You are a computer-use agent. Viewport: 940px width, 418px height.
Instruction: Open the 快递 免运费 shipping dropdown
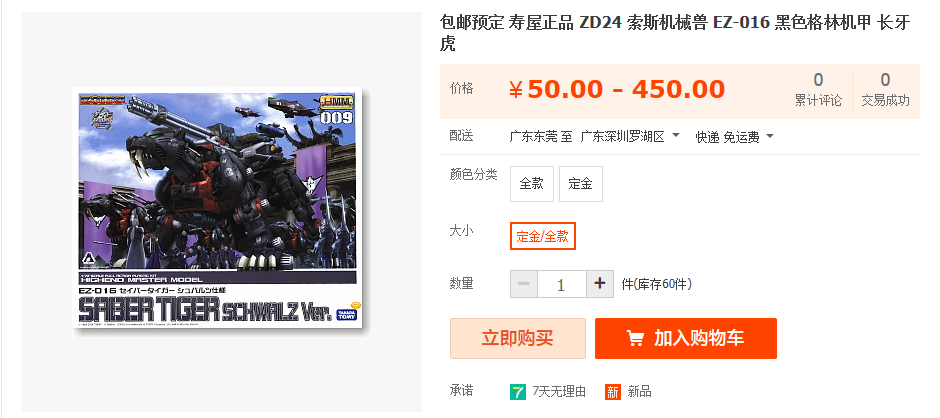coord(734,137)
